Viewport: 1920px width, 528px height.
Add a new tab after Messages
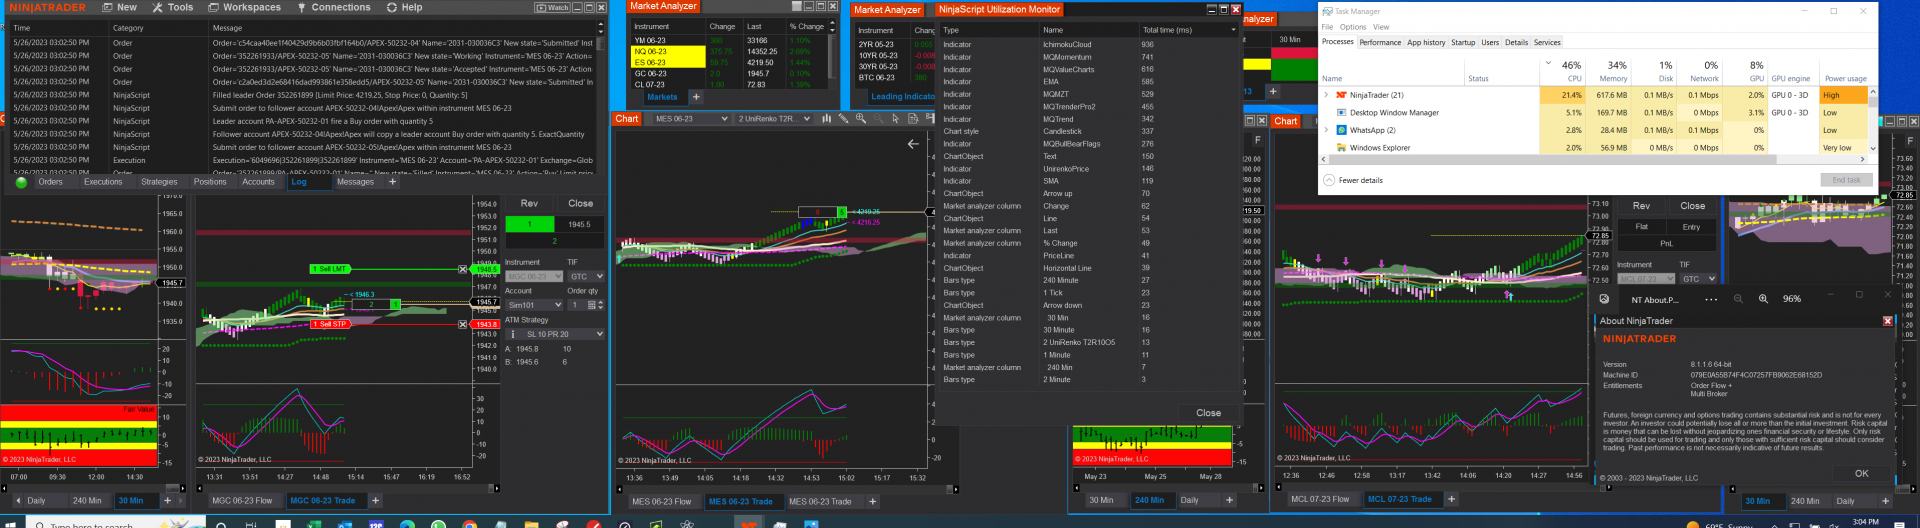[x=392, y=182]
